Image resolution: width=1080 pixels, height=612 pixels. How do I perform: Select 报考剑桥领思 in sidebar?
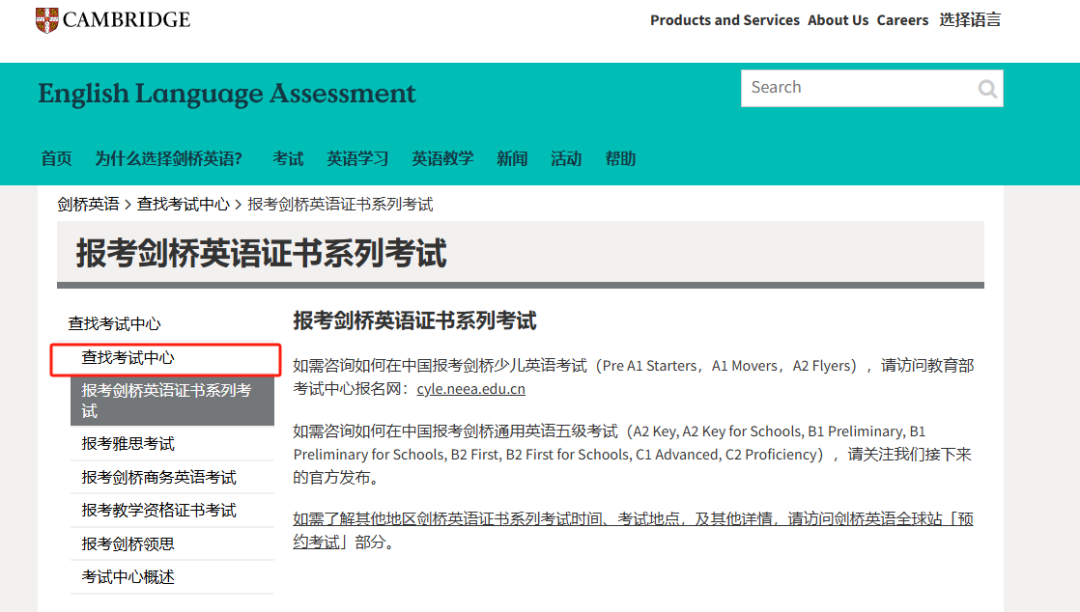[x=172, y=544]
